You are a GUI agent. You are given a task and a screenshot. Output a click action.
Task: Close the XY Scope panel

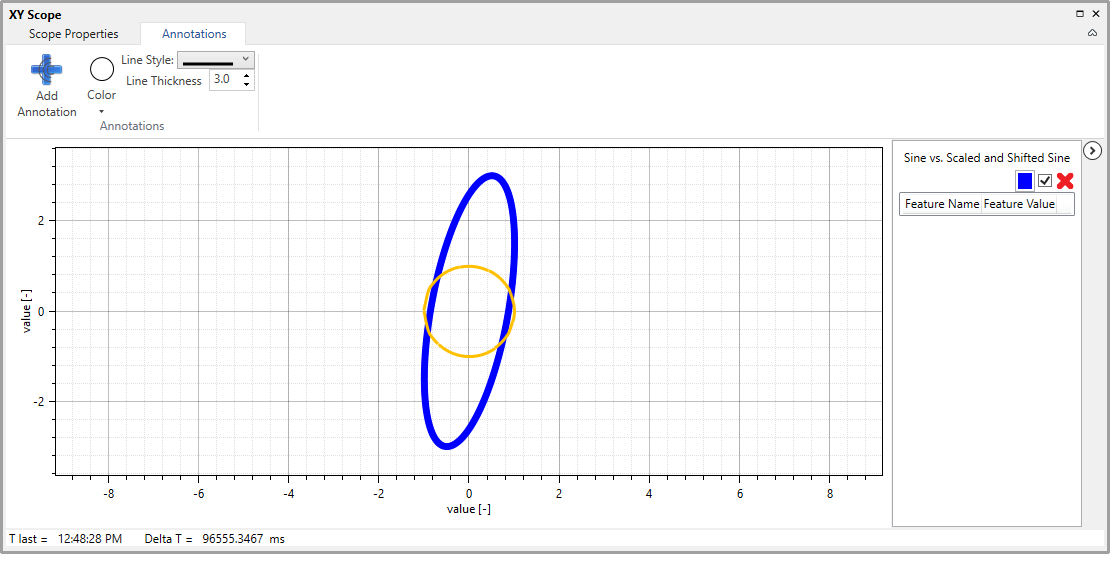[x=1095, y=14]
